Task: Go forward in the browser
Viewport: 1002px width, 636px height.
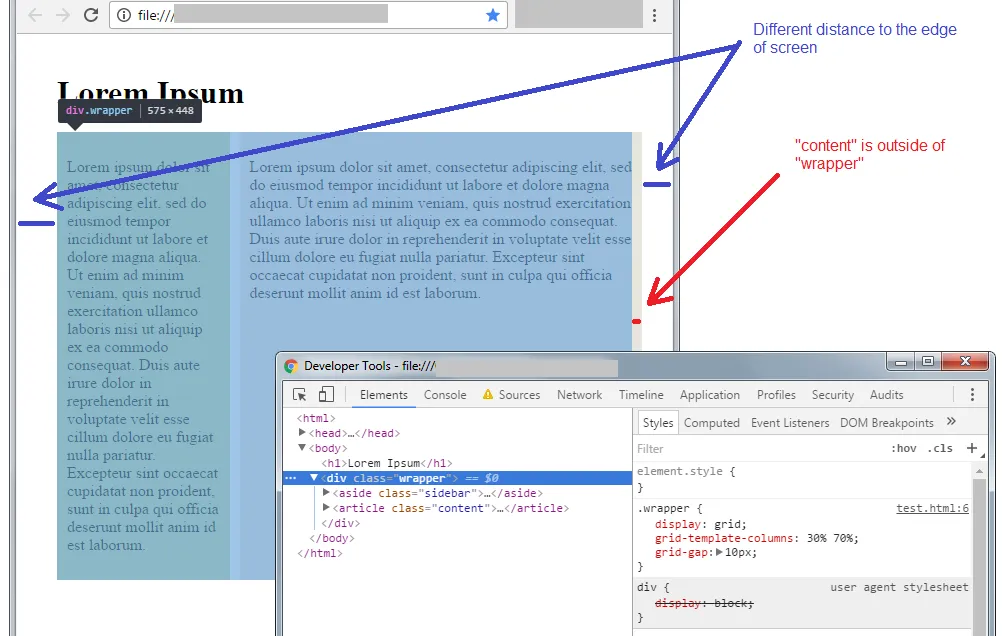Action: [x=63, y=15]
